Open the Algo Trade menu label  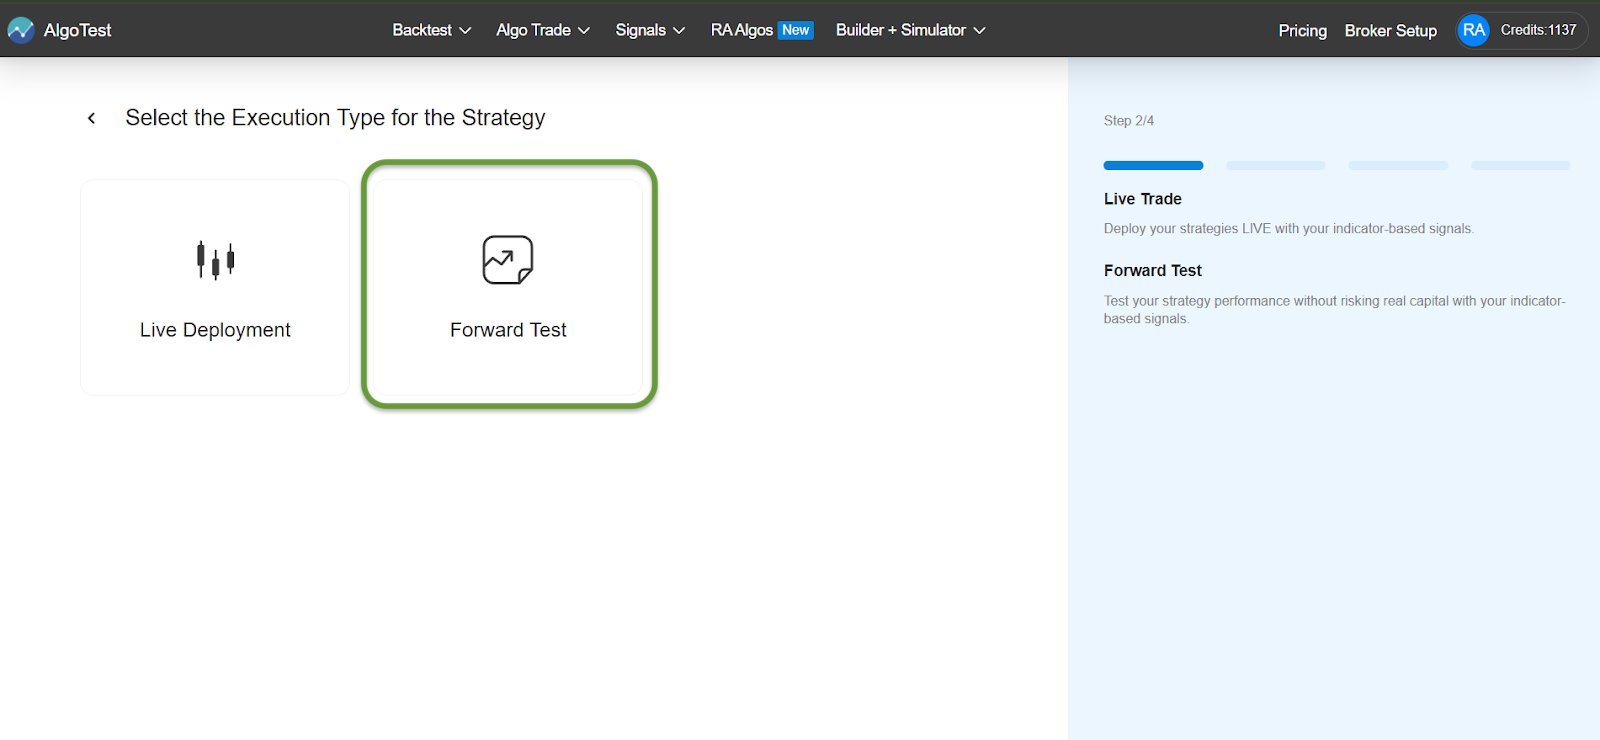click(533, 30)
